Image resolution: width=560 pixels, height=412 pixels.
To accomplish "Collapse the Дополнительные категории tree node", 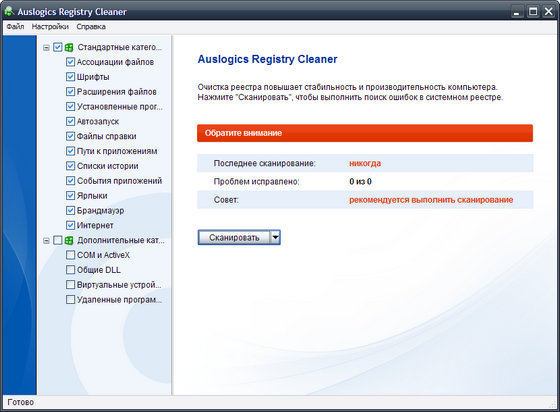I will [46, 241].
